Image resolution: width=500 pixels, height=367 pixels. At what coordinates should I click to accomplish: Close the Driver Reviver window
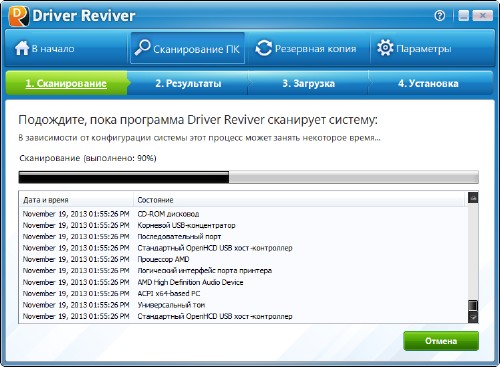pos(482,15)
